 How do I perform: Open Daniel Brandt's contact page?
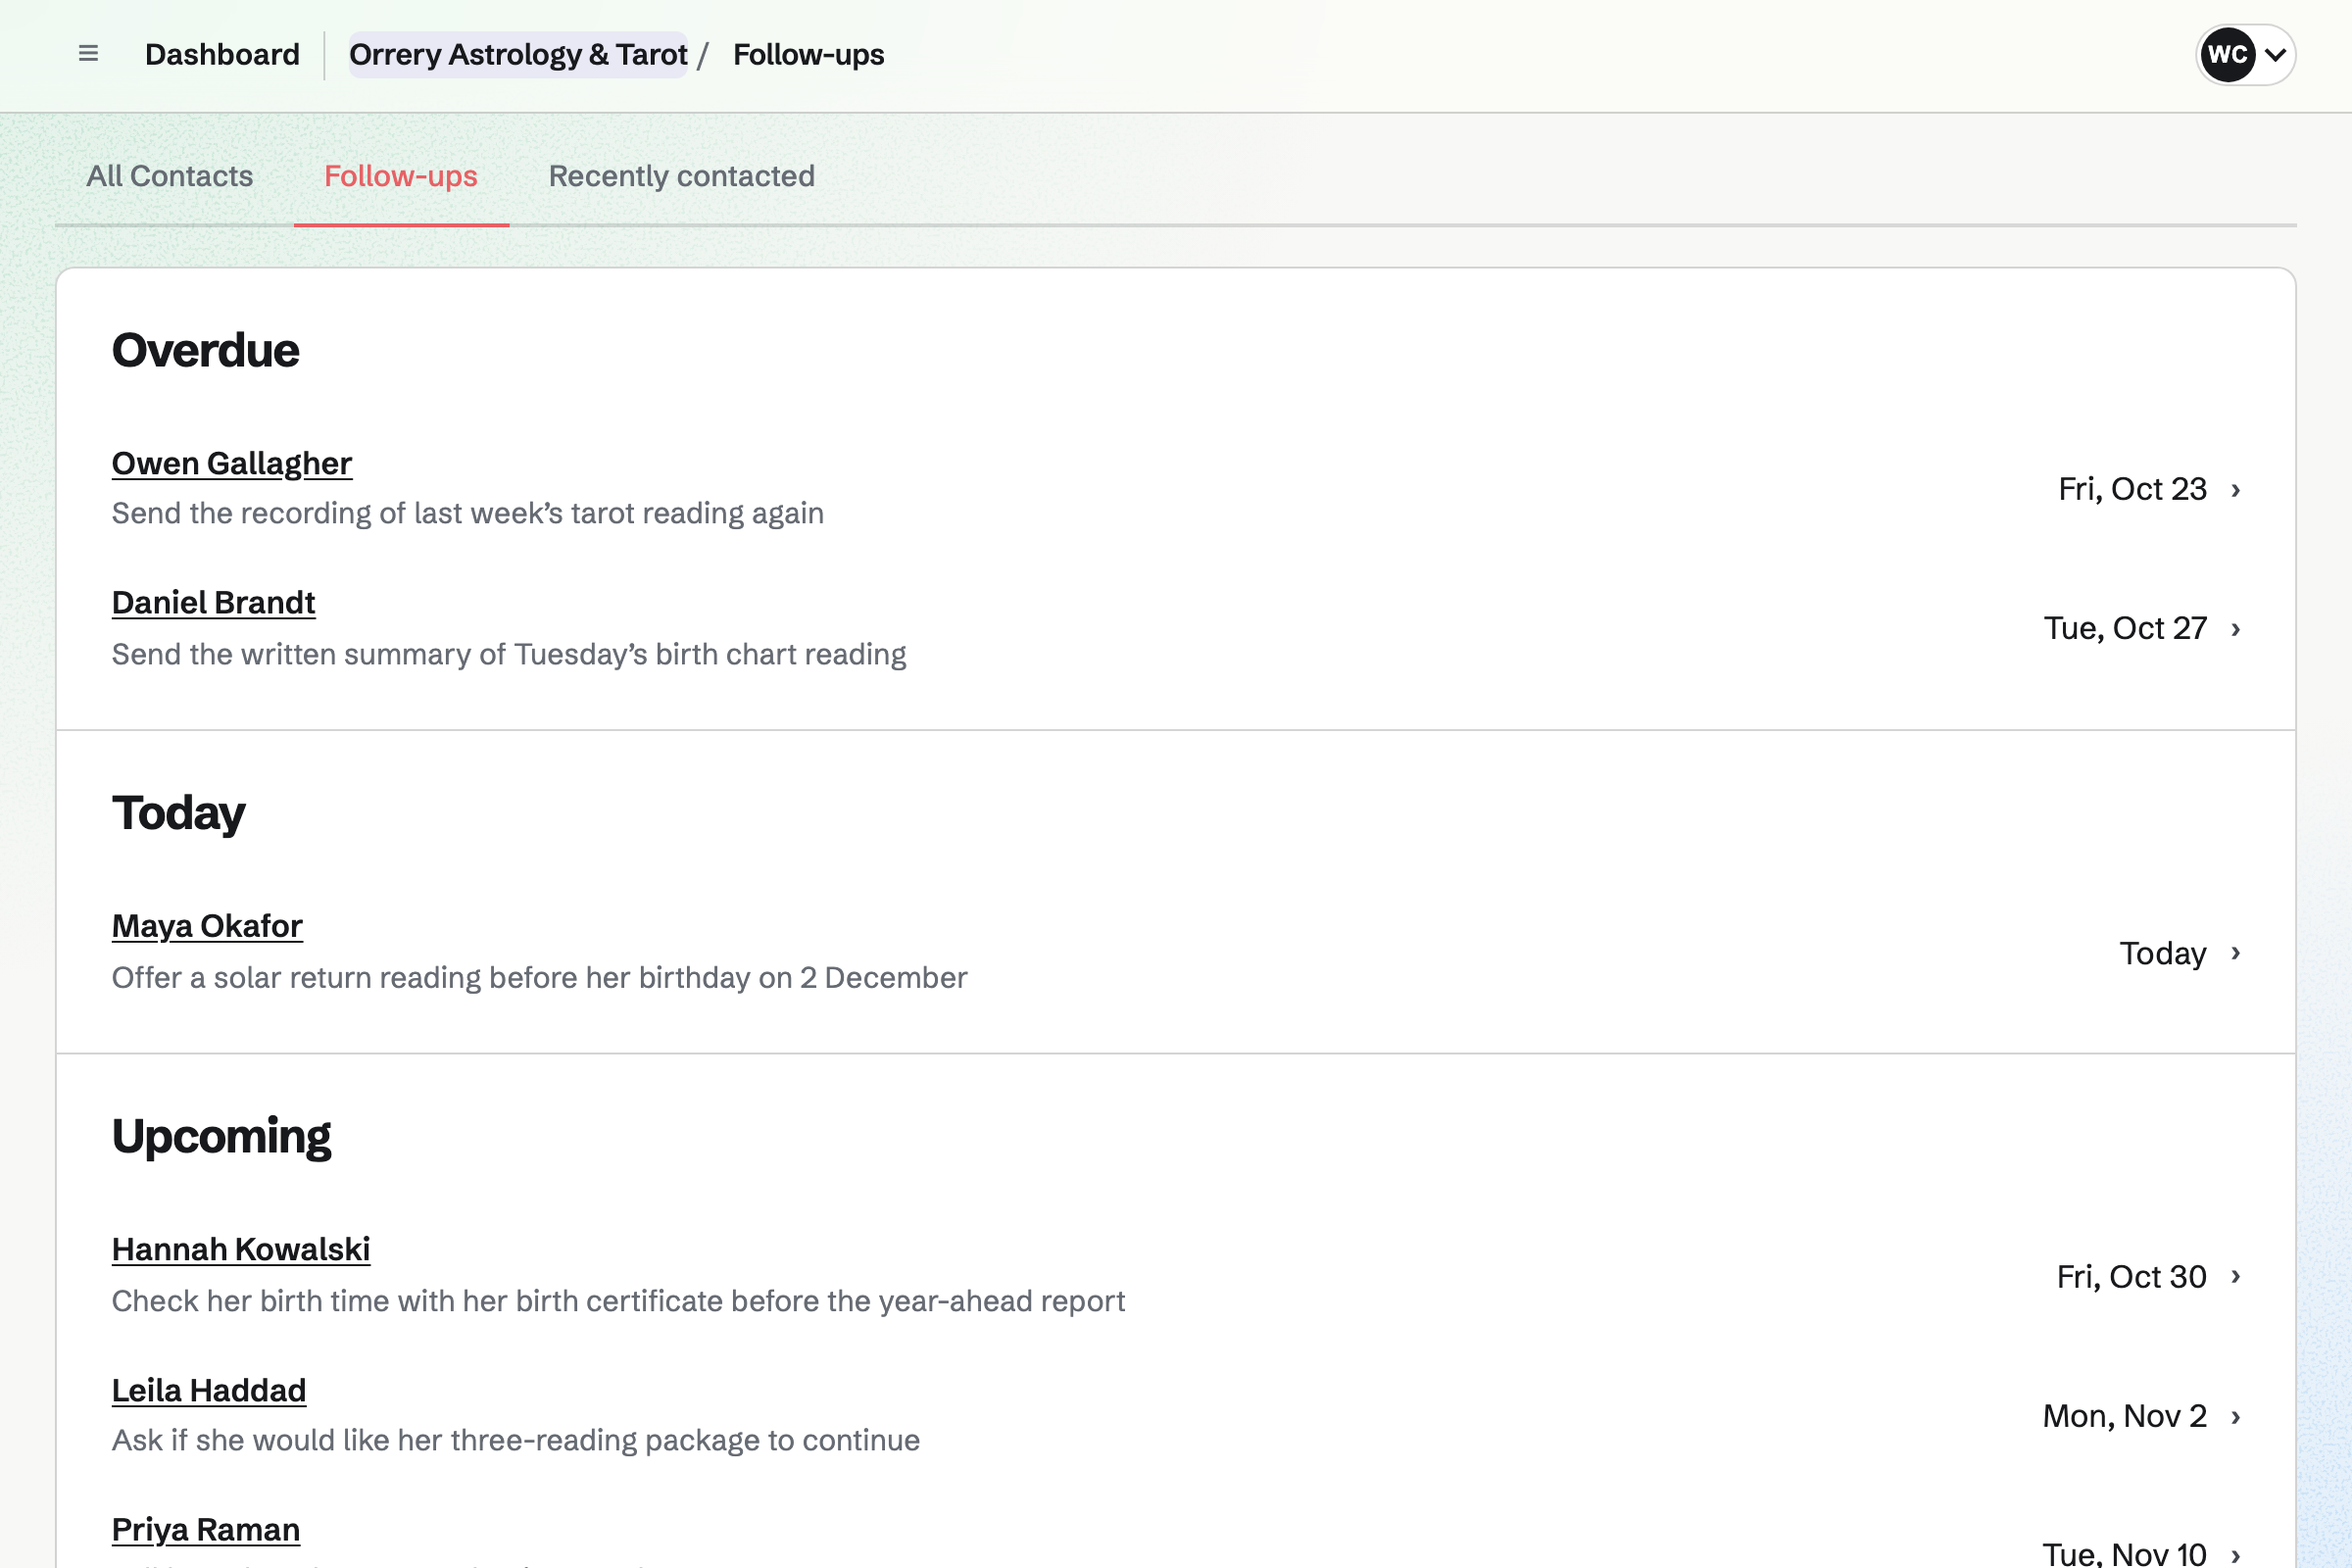pos(213,603)
